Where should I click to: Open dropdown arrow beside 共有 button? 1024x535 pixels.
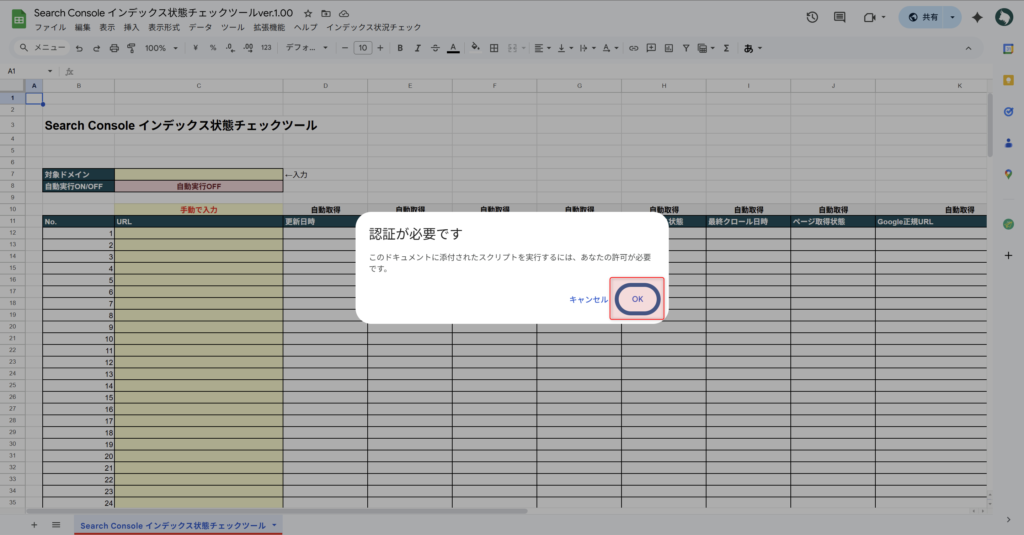click(x=953, y=18)
